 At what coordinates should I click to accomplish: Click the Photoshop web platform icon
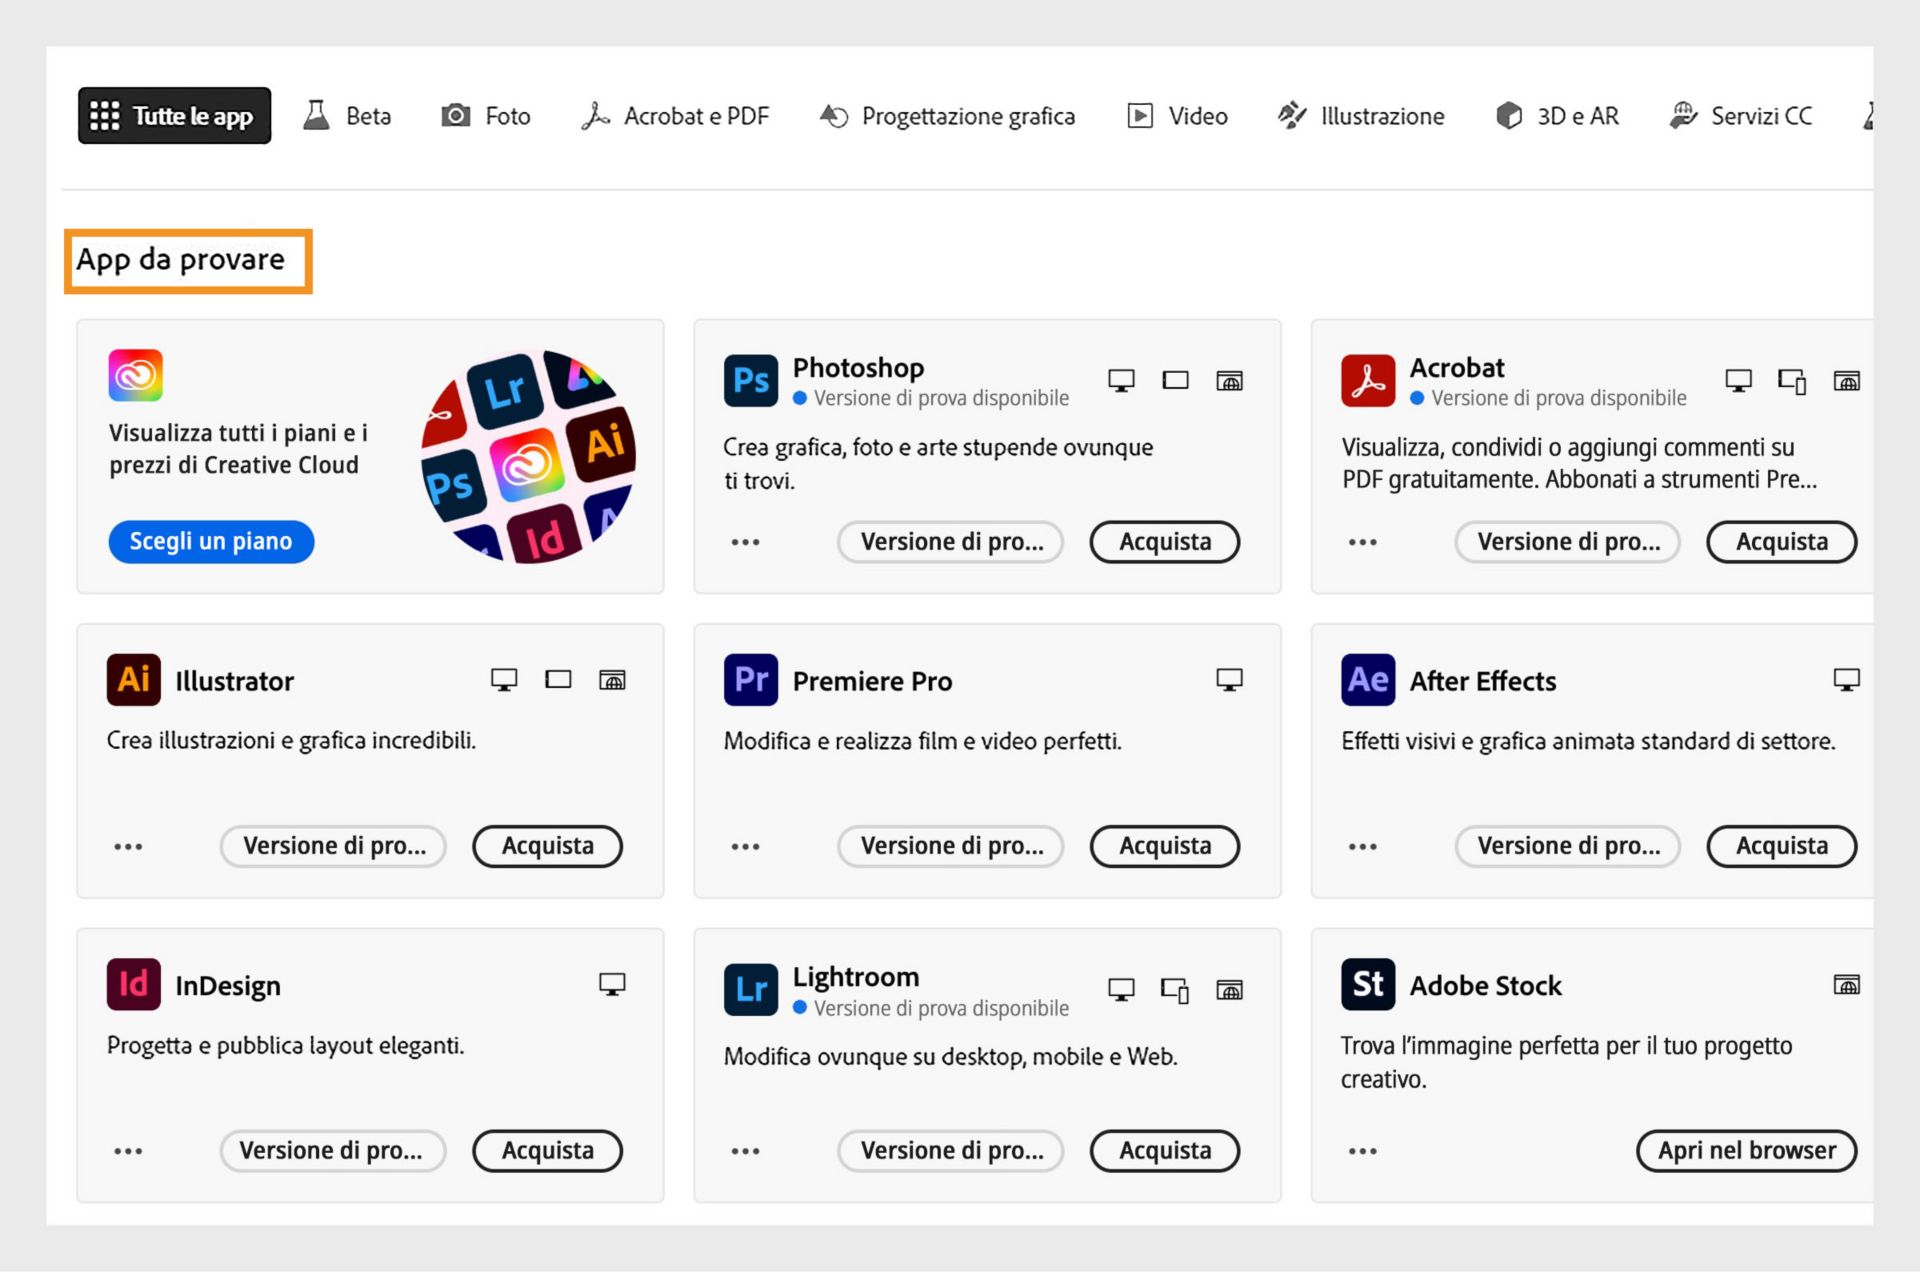tap(1229, 381)
